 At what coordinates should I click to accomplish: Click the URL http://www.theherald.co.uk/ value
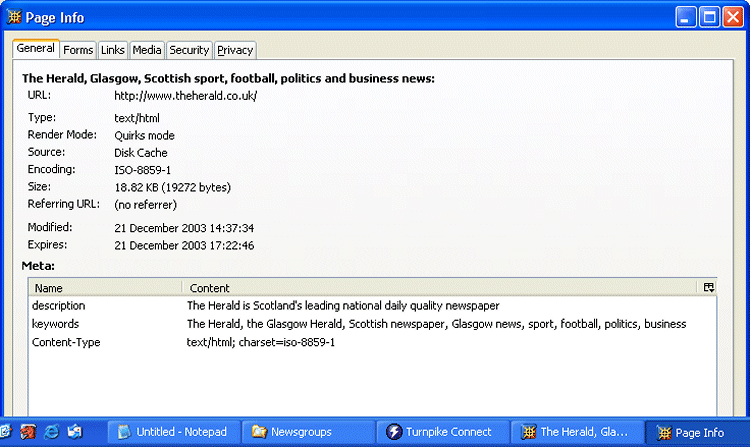pyautogui.click(x=186, y=96)
